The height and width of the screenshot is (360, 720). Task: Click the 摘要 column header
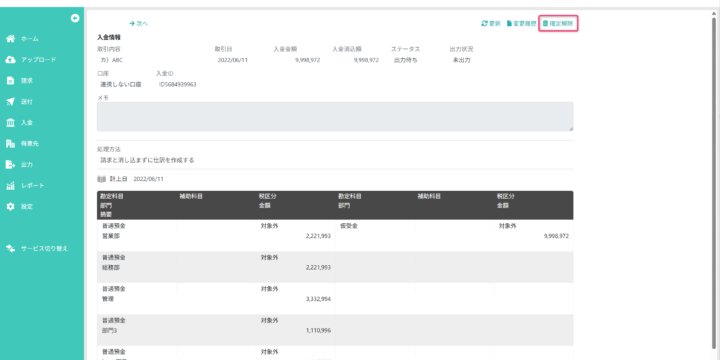106,214
